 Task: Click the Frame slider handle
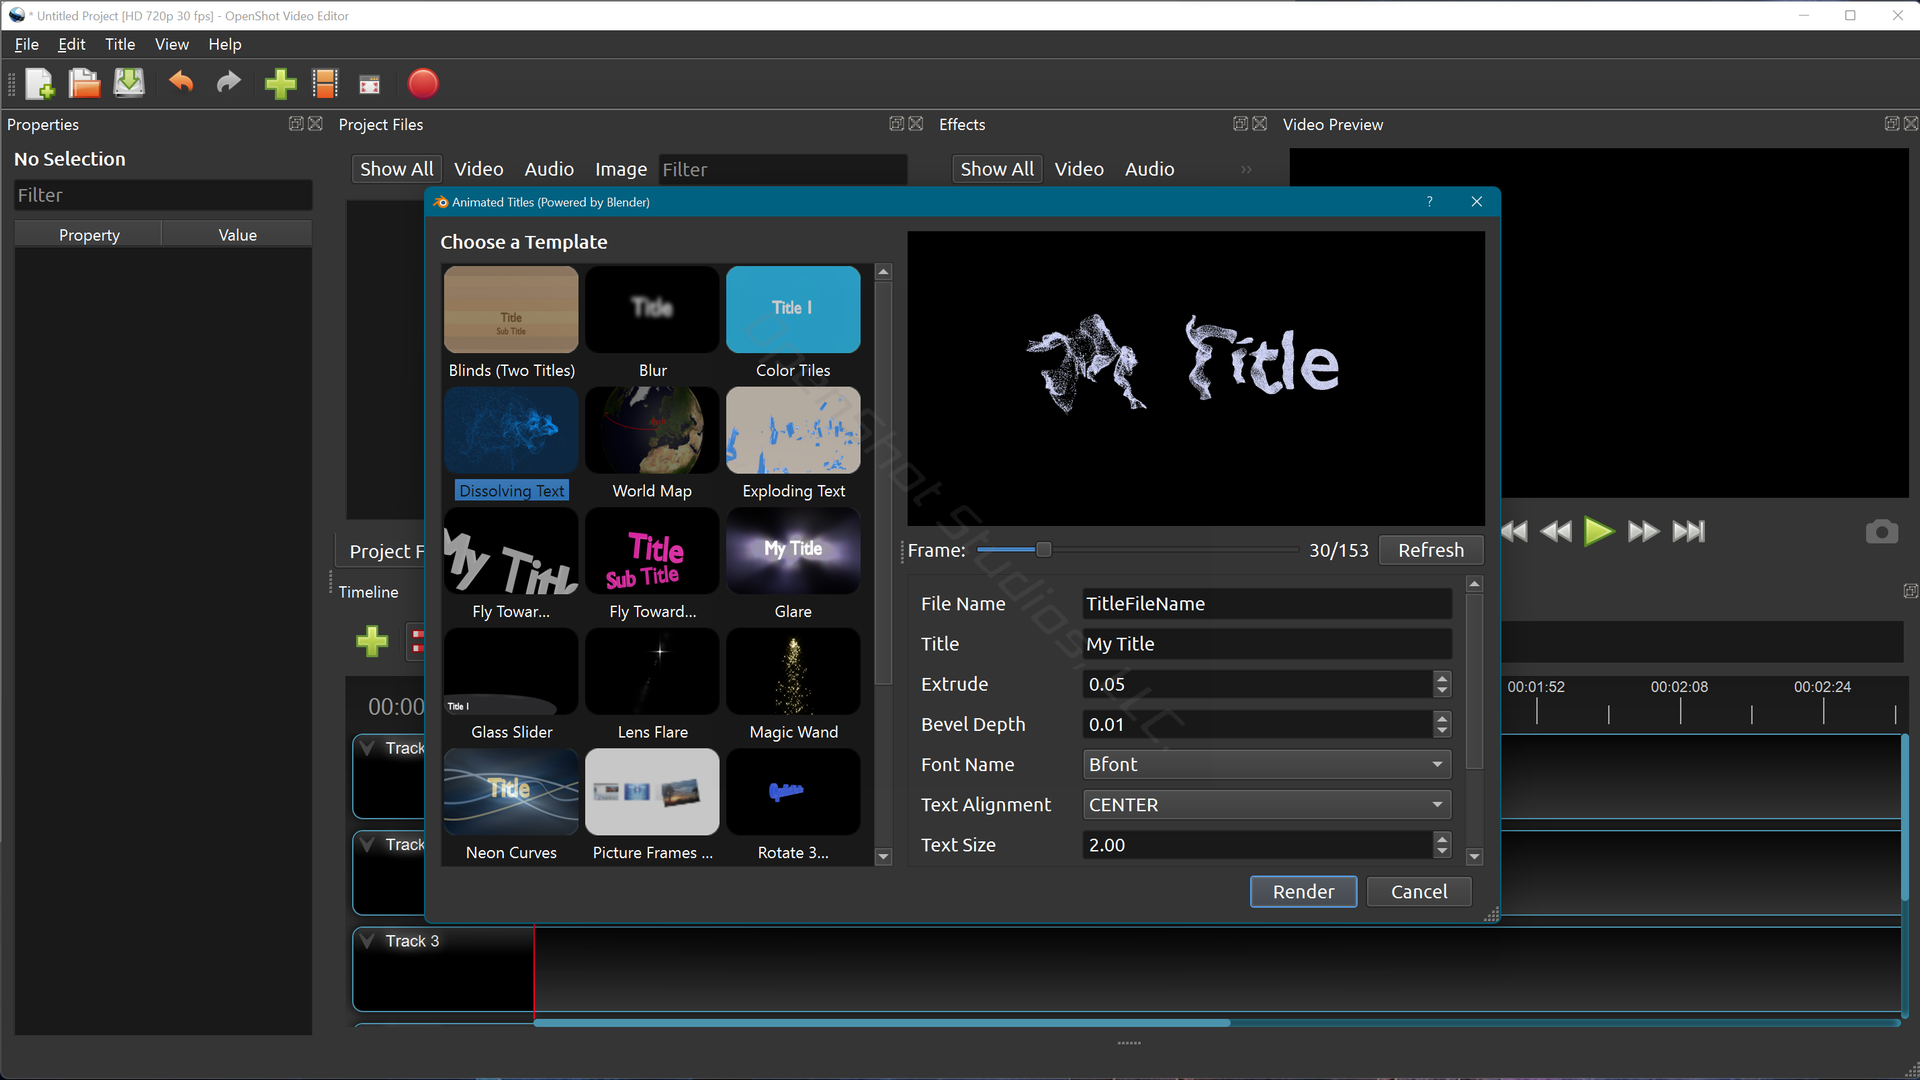[1043, 550]
